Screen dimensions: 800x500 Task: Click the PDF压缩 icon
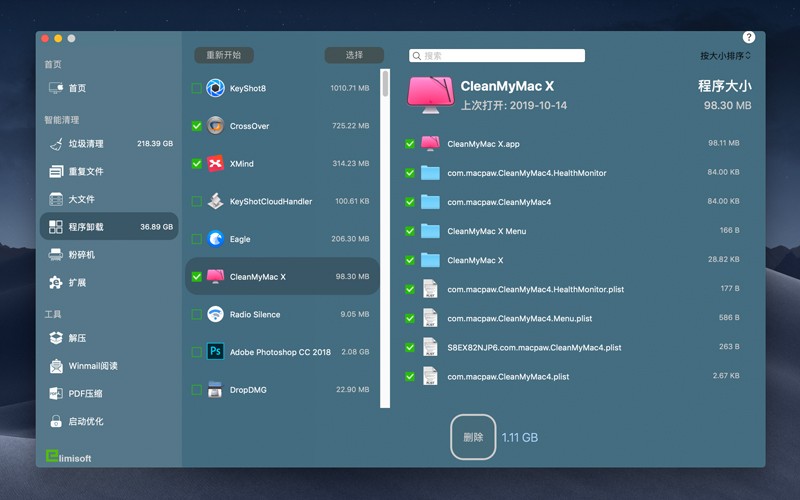tap(56, 393)
